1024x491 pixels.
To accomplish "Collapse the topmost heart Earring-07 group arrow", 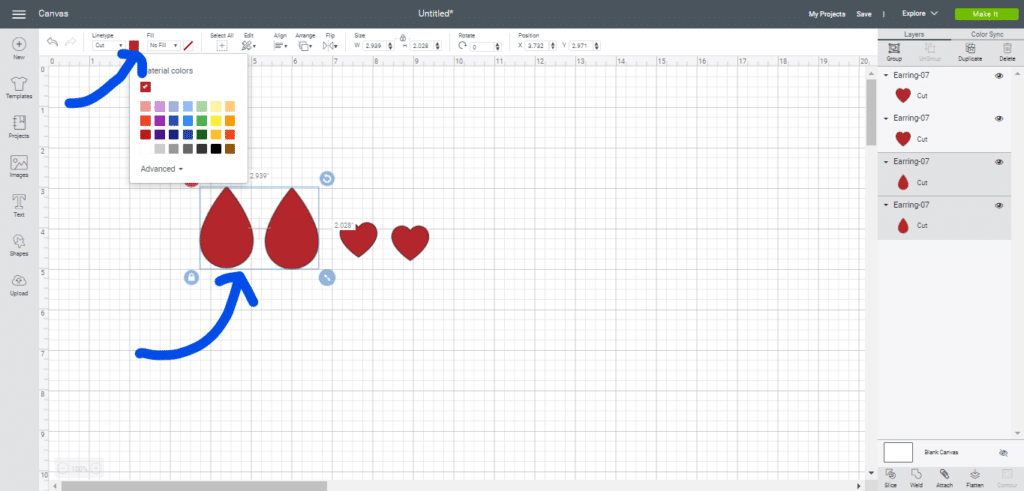I will point(886,76).
